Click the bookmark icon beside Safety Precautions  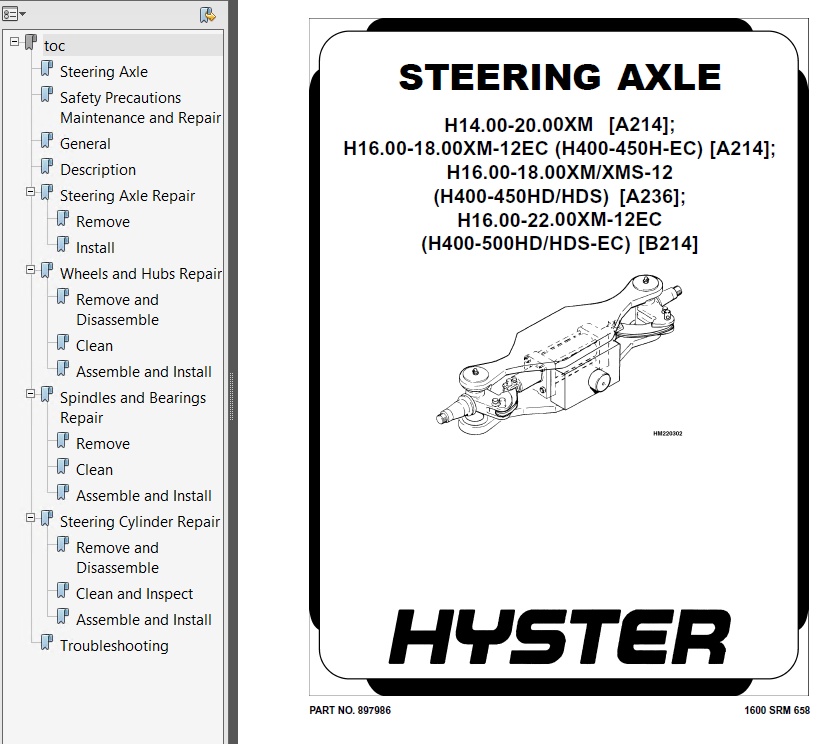[47, 94]
